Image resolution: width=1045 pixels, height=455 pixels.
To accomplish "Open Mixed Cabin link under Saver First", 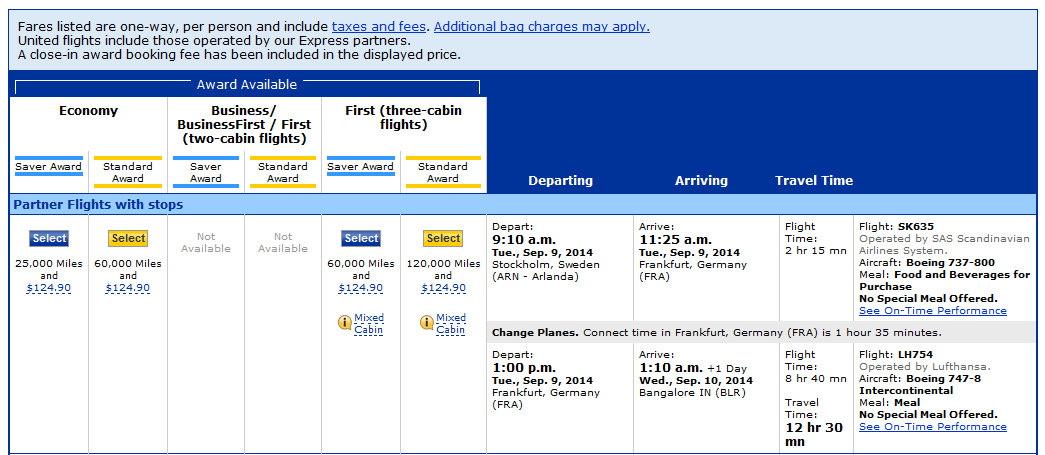I will tap(369, 323).
